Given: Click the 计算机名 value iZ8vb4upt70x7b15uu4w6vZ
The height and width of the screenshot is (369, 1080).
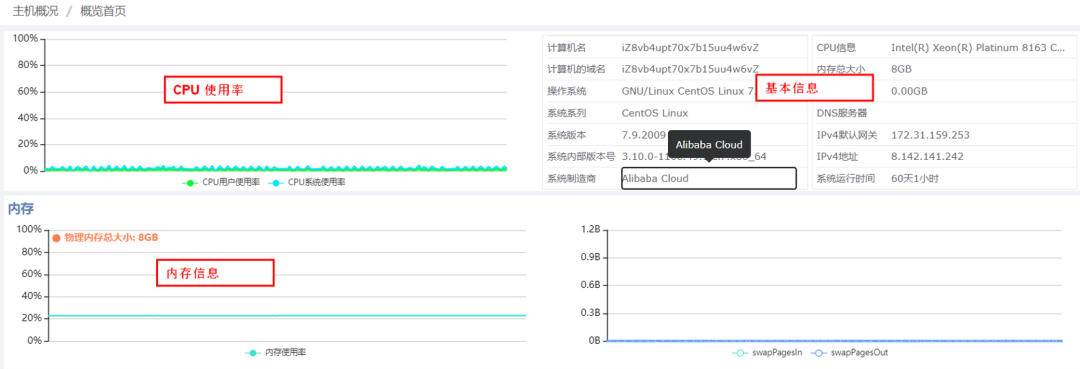Looking at the screenshot, I should [689, 48].
